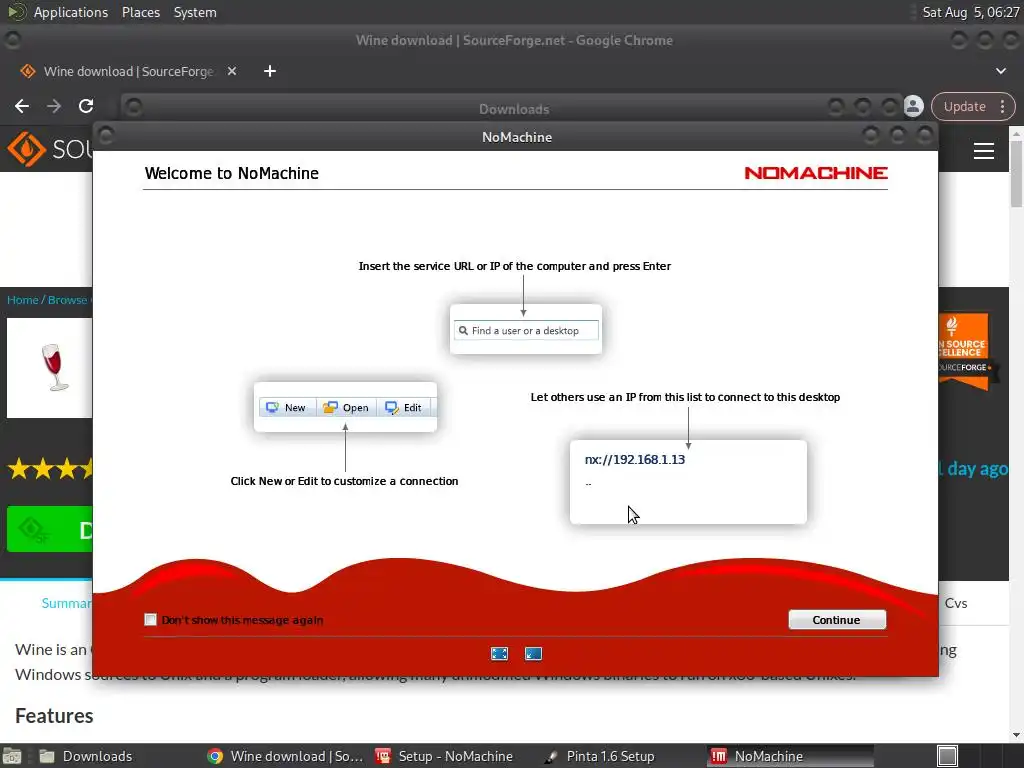
Task: Click the green Download button on SourceForge
Action: 50,529
